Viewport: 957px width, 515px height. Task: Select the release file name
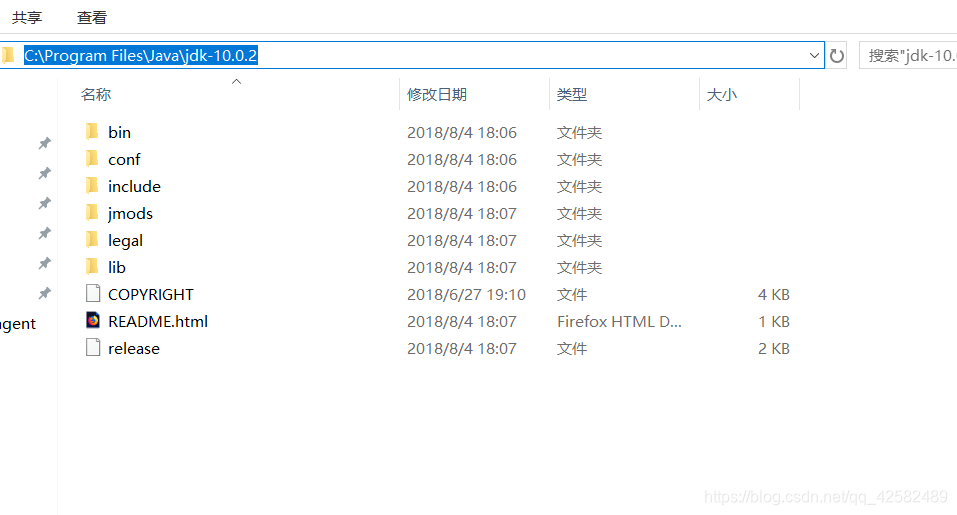click(134, 348)
